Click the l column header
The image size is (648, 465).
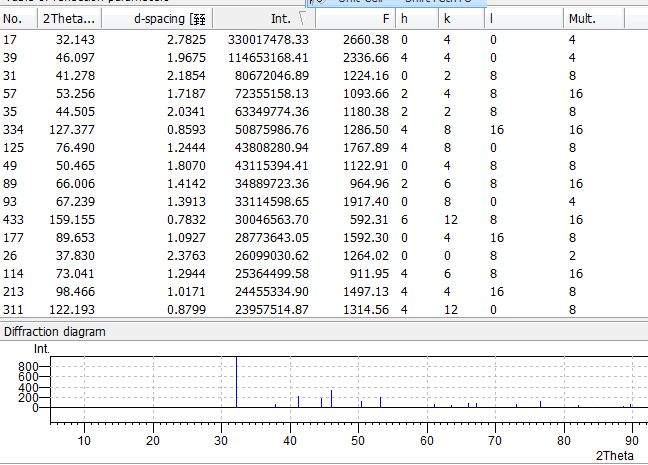[x=524, y=19]
